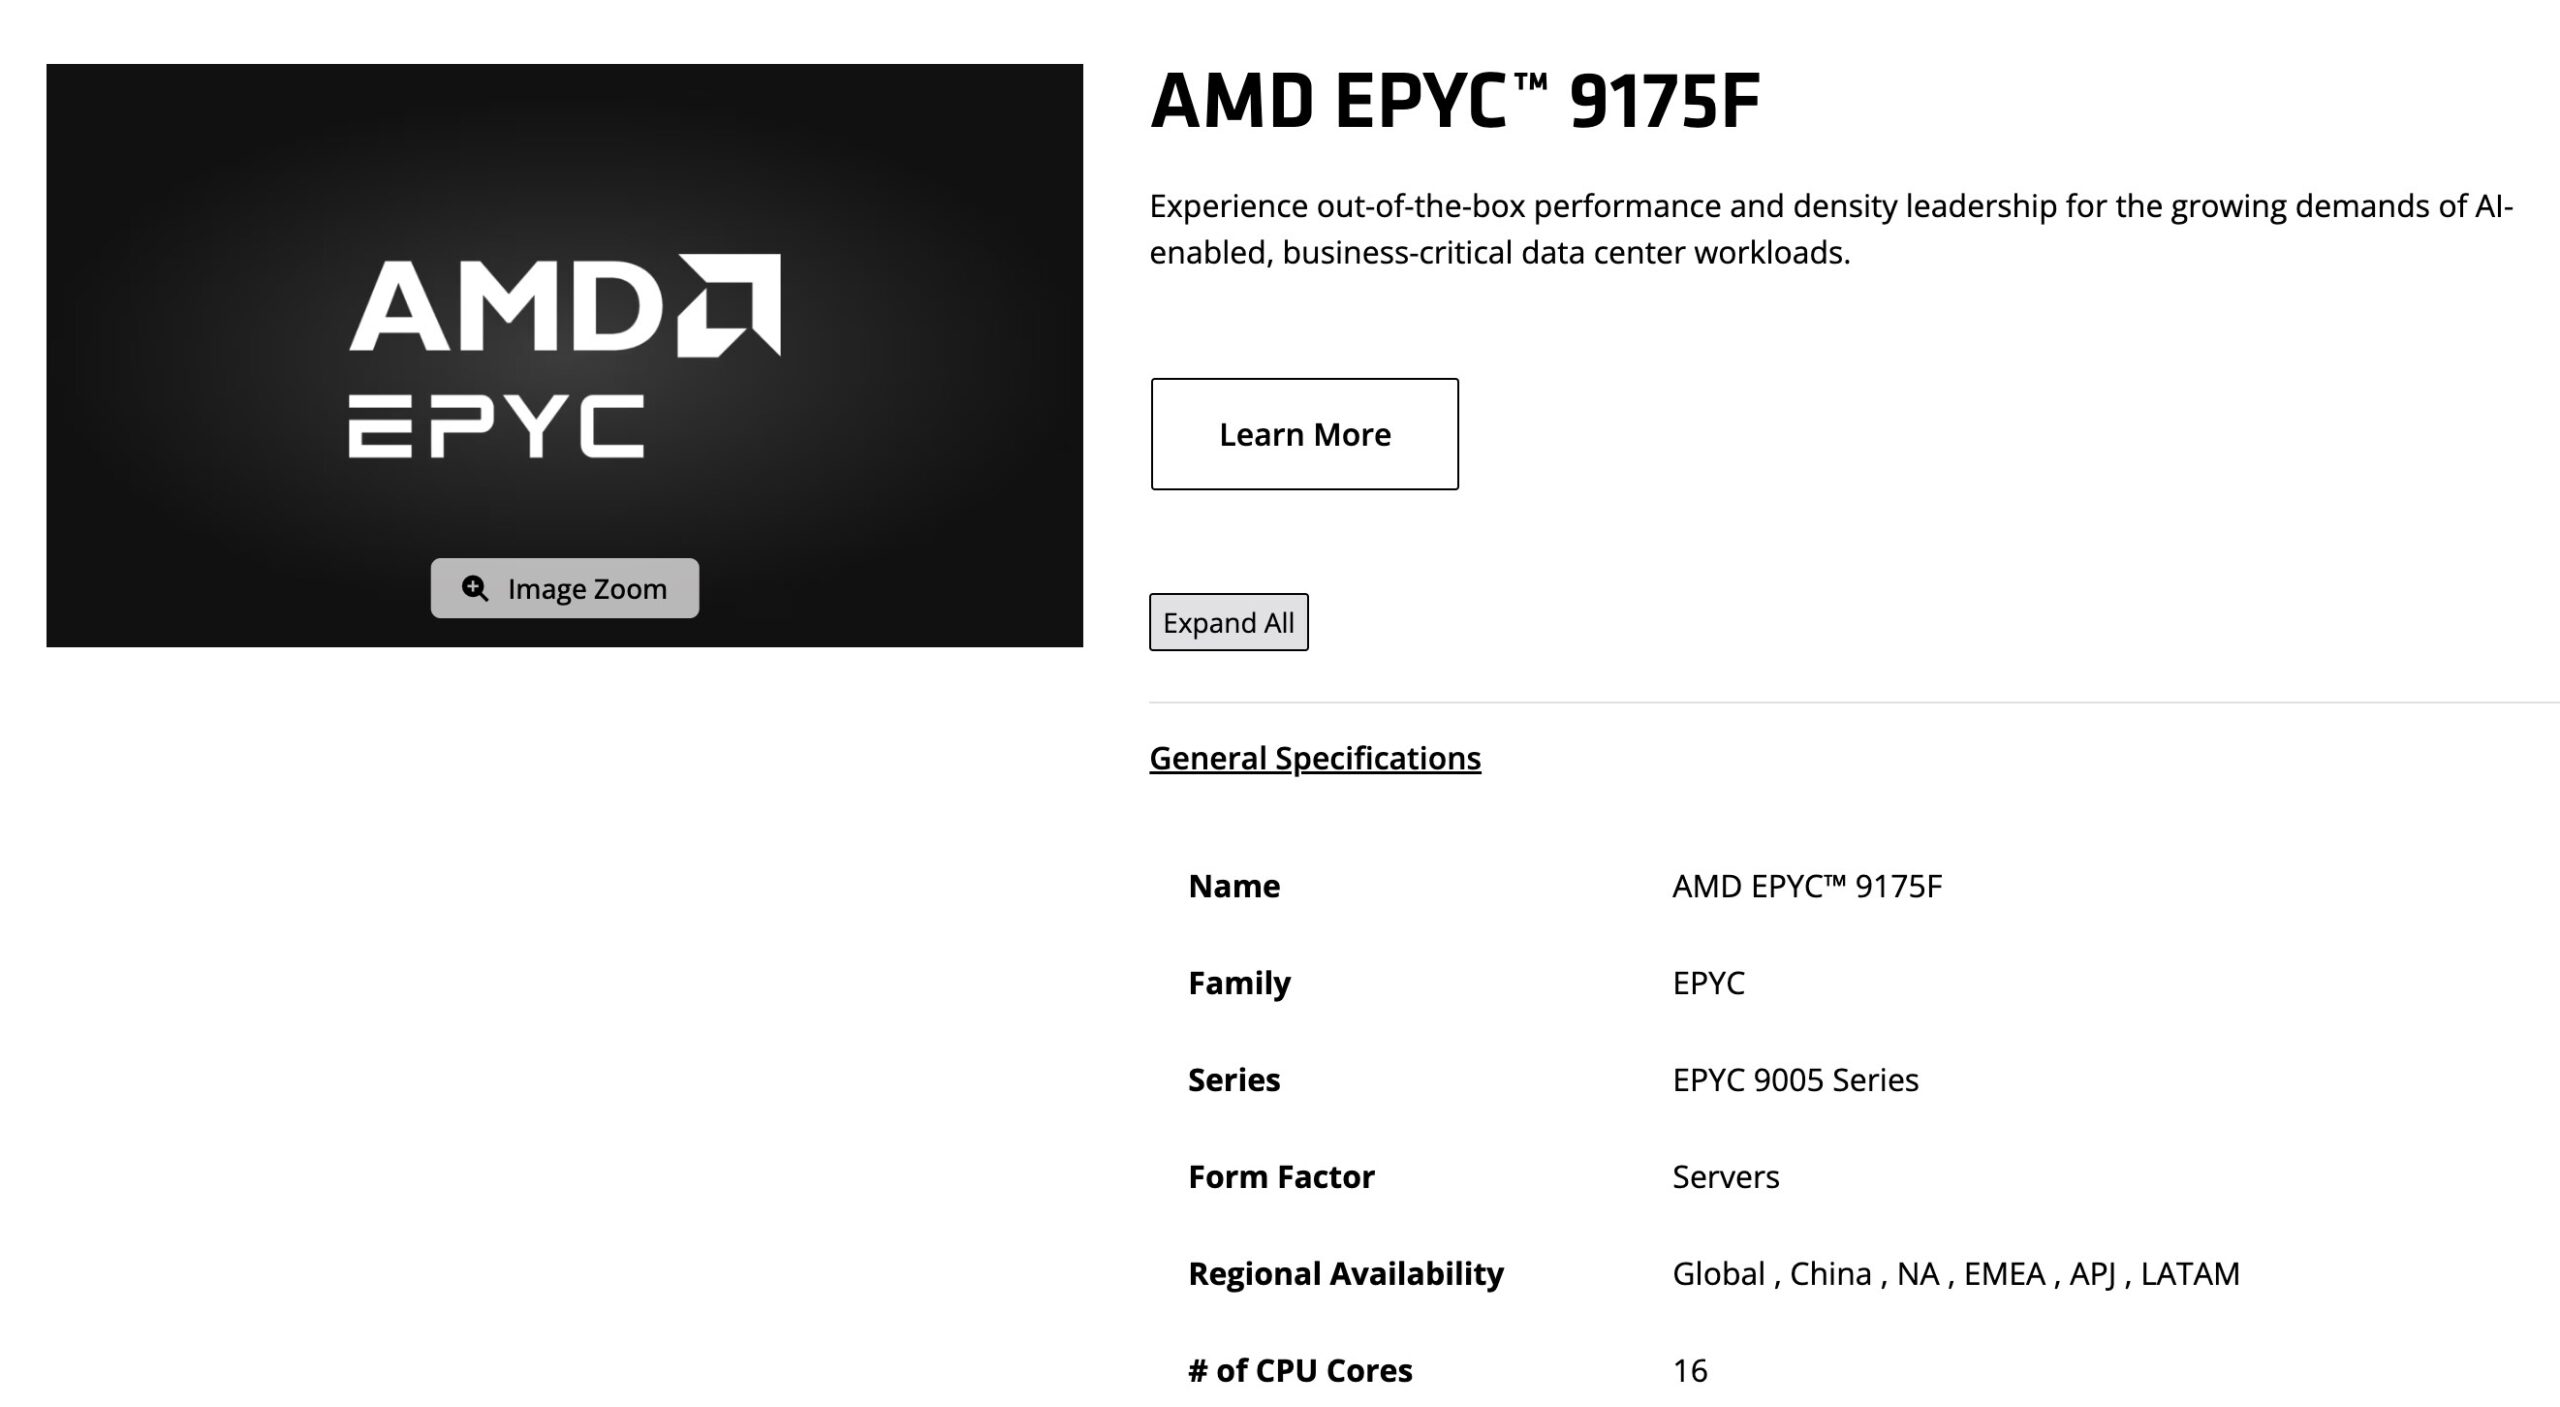Image resolution: width=2560 pixels, height=1407 pixels.
Task: Select the Form Factor specification label
Action: pyautogui.click(x=1281, y=1177)
